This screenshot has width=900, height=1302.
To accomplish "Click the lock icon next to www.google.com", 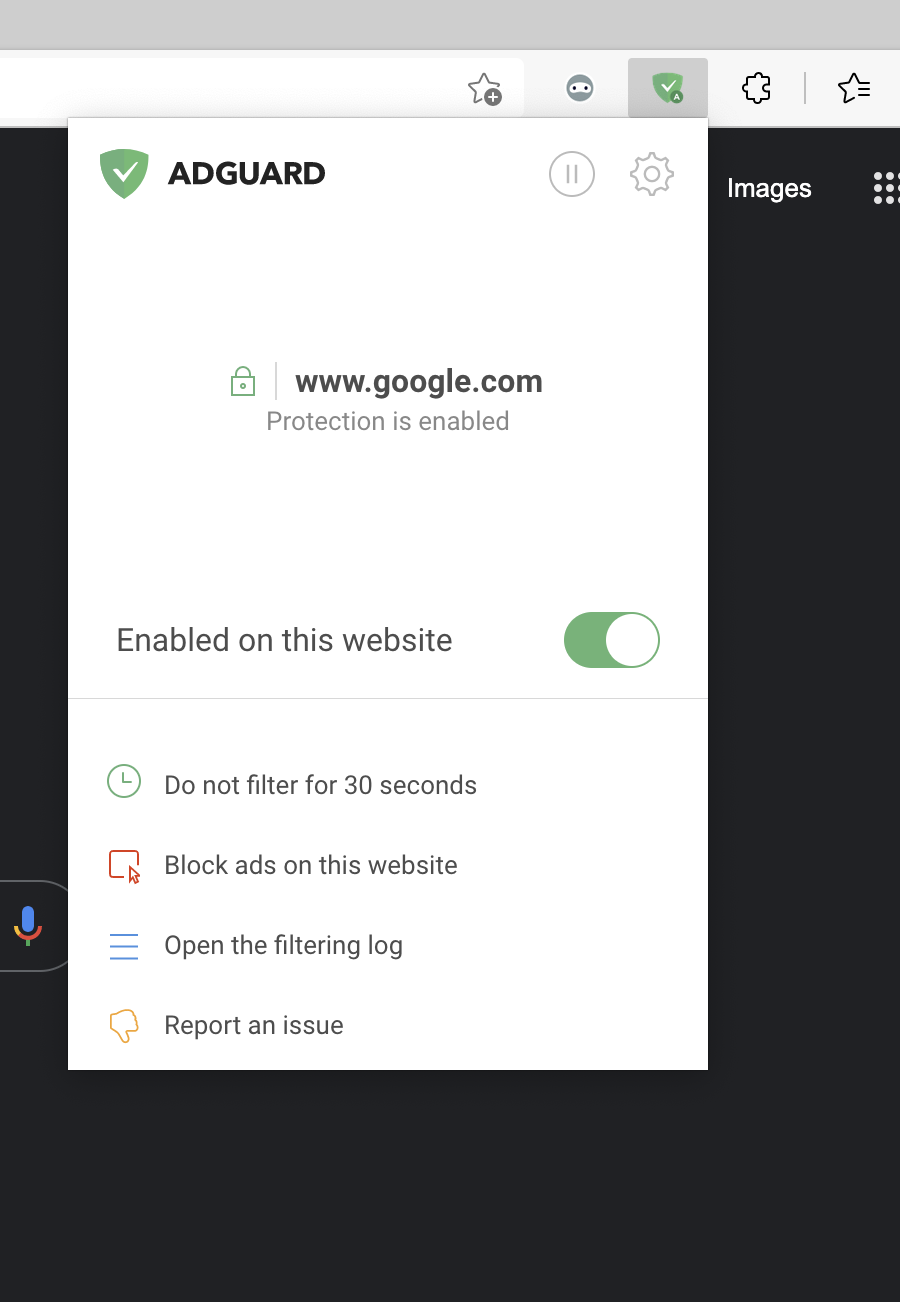I will (x=242, y=381).
